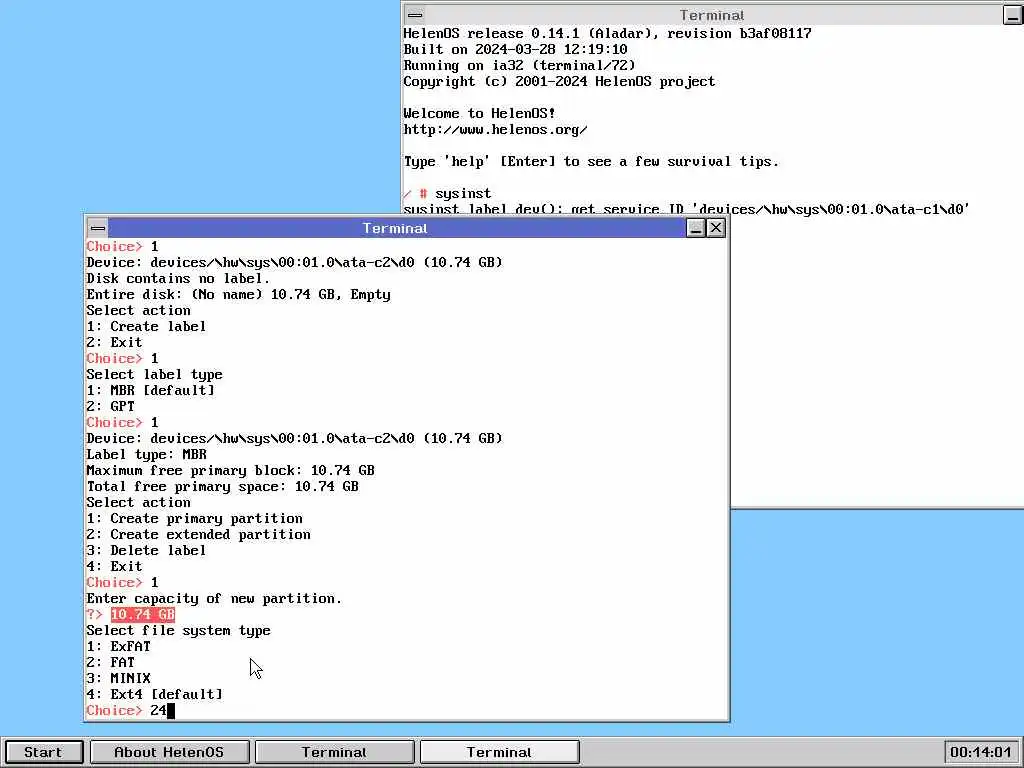The image size is (1024, 768).
Task: Click highlighted '10.74 GB' capacity input
Action: 142,615
